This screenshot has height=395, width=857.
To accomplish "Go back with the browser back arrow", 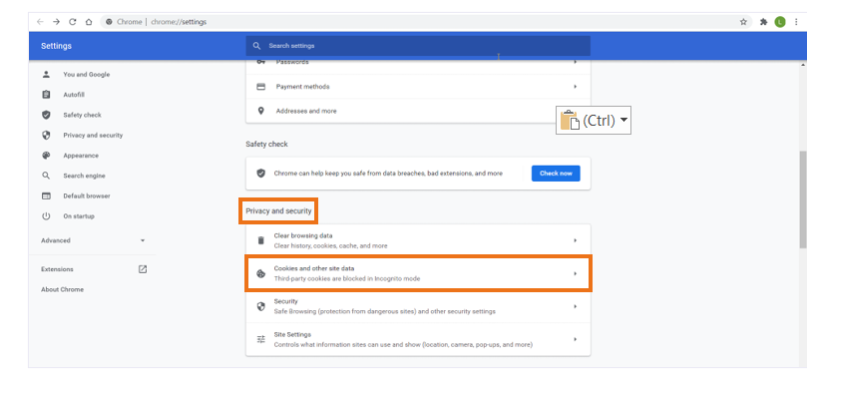I will pos(40,22).
